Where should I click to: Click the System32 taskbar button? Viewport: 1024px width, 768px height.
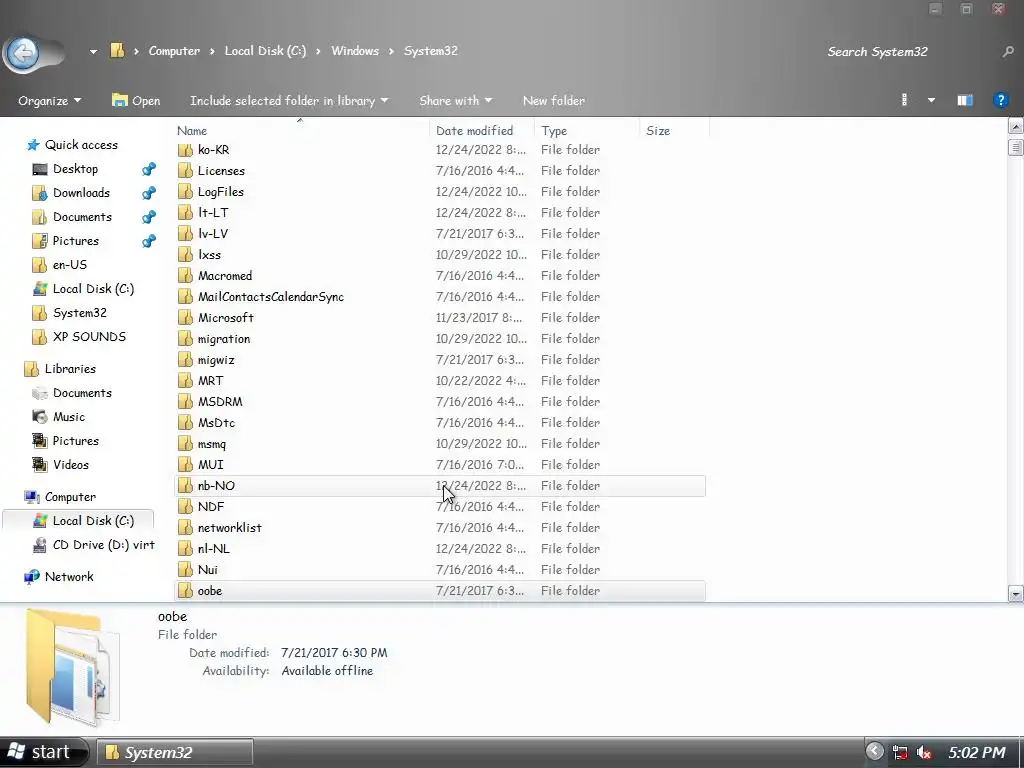pos(175,752)
